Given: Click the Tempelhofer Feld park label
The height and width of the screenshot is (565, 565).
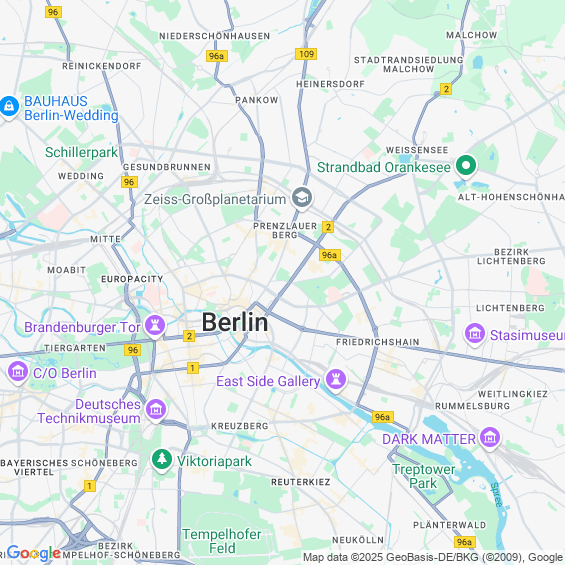Looking at the screenshot, I should 222,541.
